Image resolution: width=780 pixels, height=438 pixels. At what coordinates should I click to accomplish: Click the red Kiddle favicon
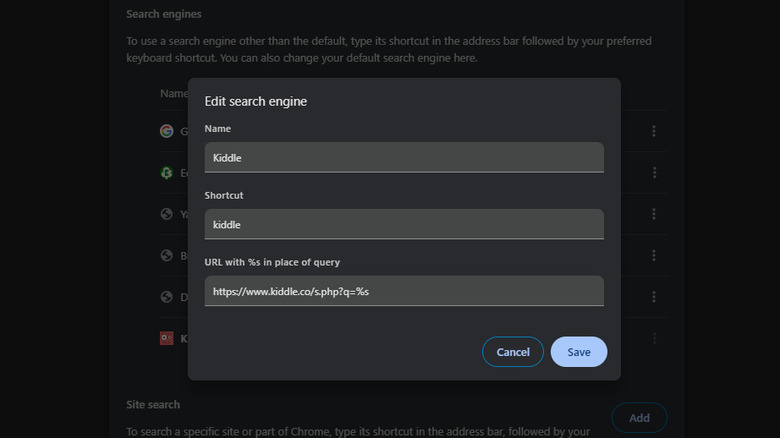coord(167,338)
